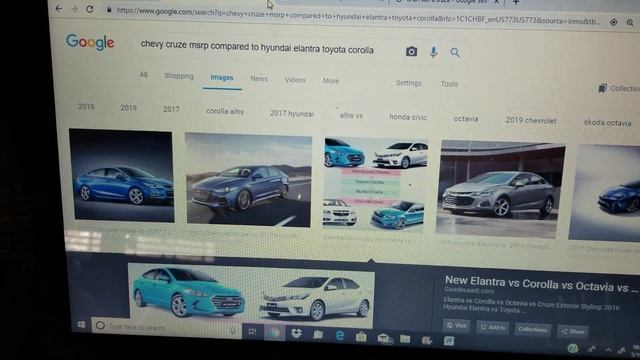Click the address bar URL field
The image size is (640, 360).
[x=358, y=16]
